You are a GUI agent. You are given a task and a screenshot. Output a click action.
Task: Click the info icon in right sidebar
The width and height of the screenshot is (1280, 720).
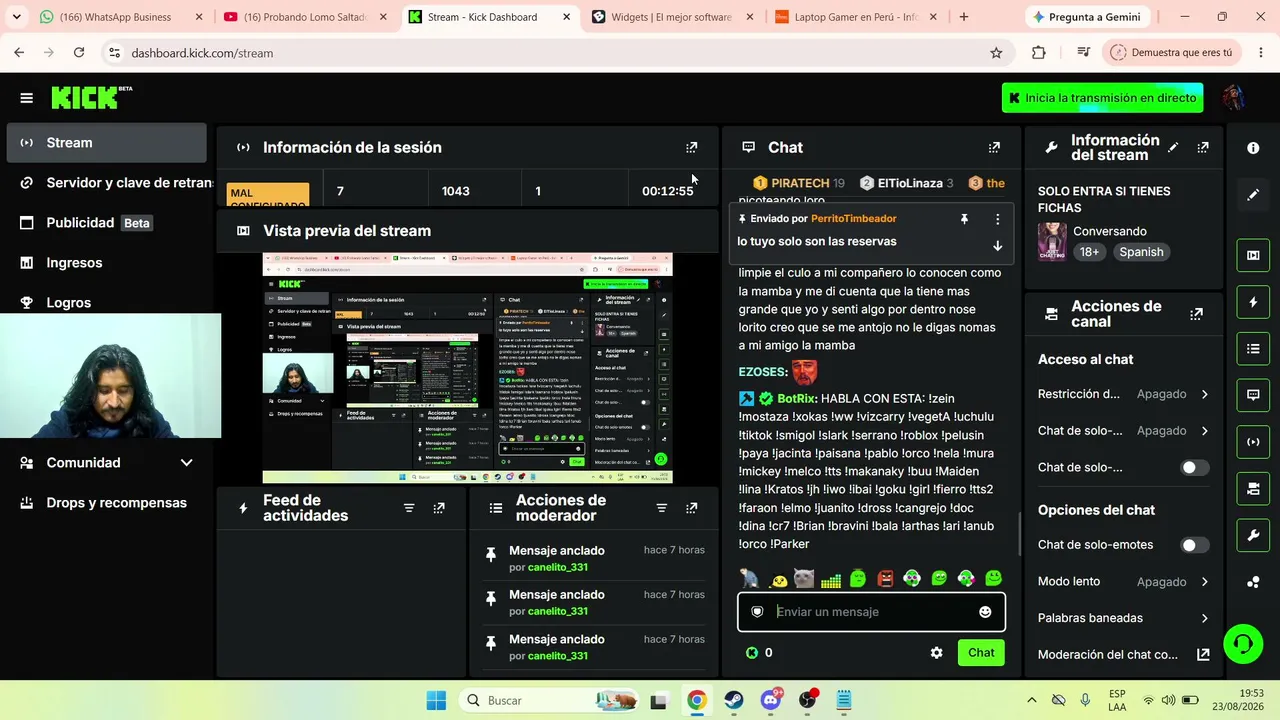pos(1253,148)
